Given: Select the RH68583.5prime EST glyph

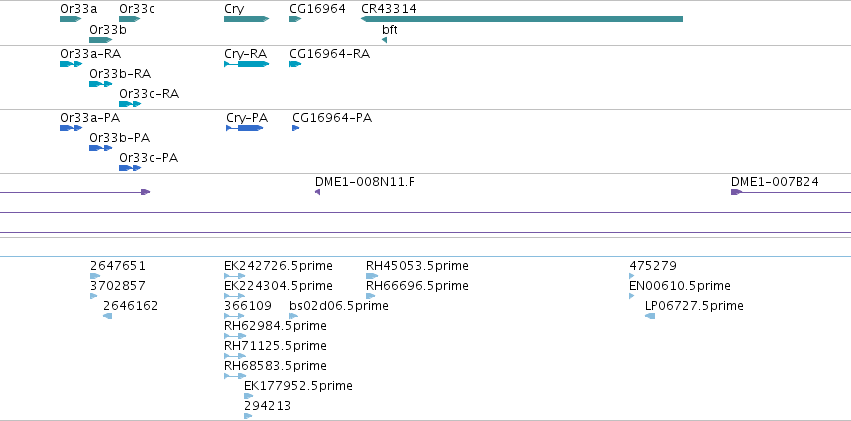Looking at the screenshot, I should [235, 376].
